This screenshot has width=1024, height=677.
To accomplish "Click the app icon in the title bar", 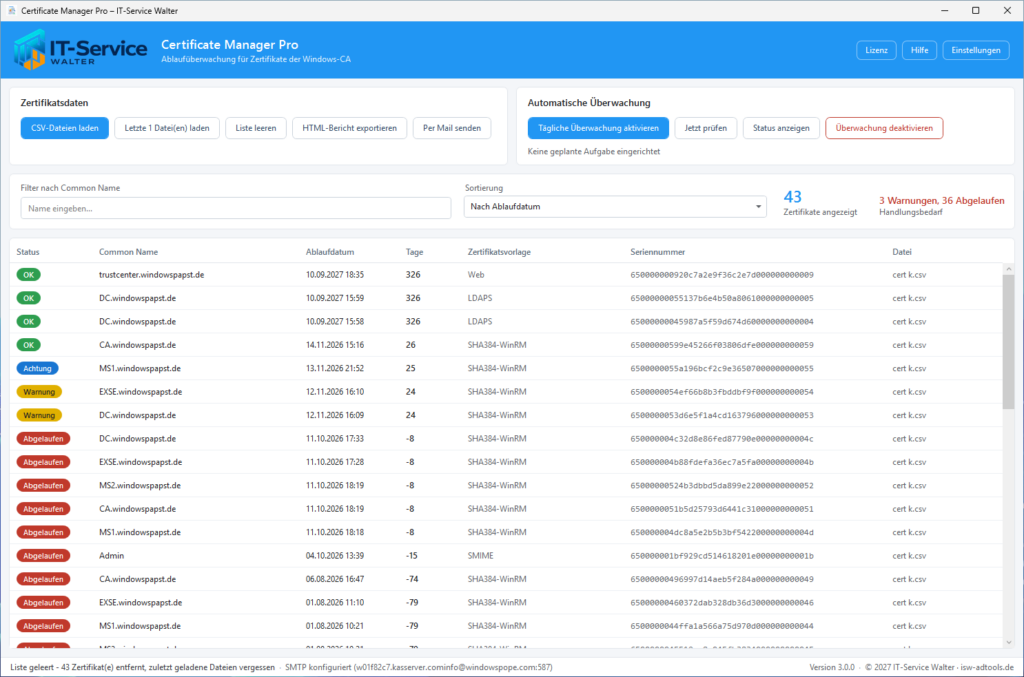I will point(11,10).
